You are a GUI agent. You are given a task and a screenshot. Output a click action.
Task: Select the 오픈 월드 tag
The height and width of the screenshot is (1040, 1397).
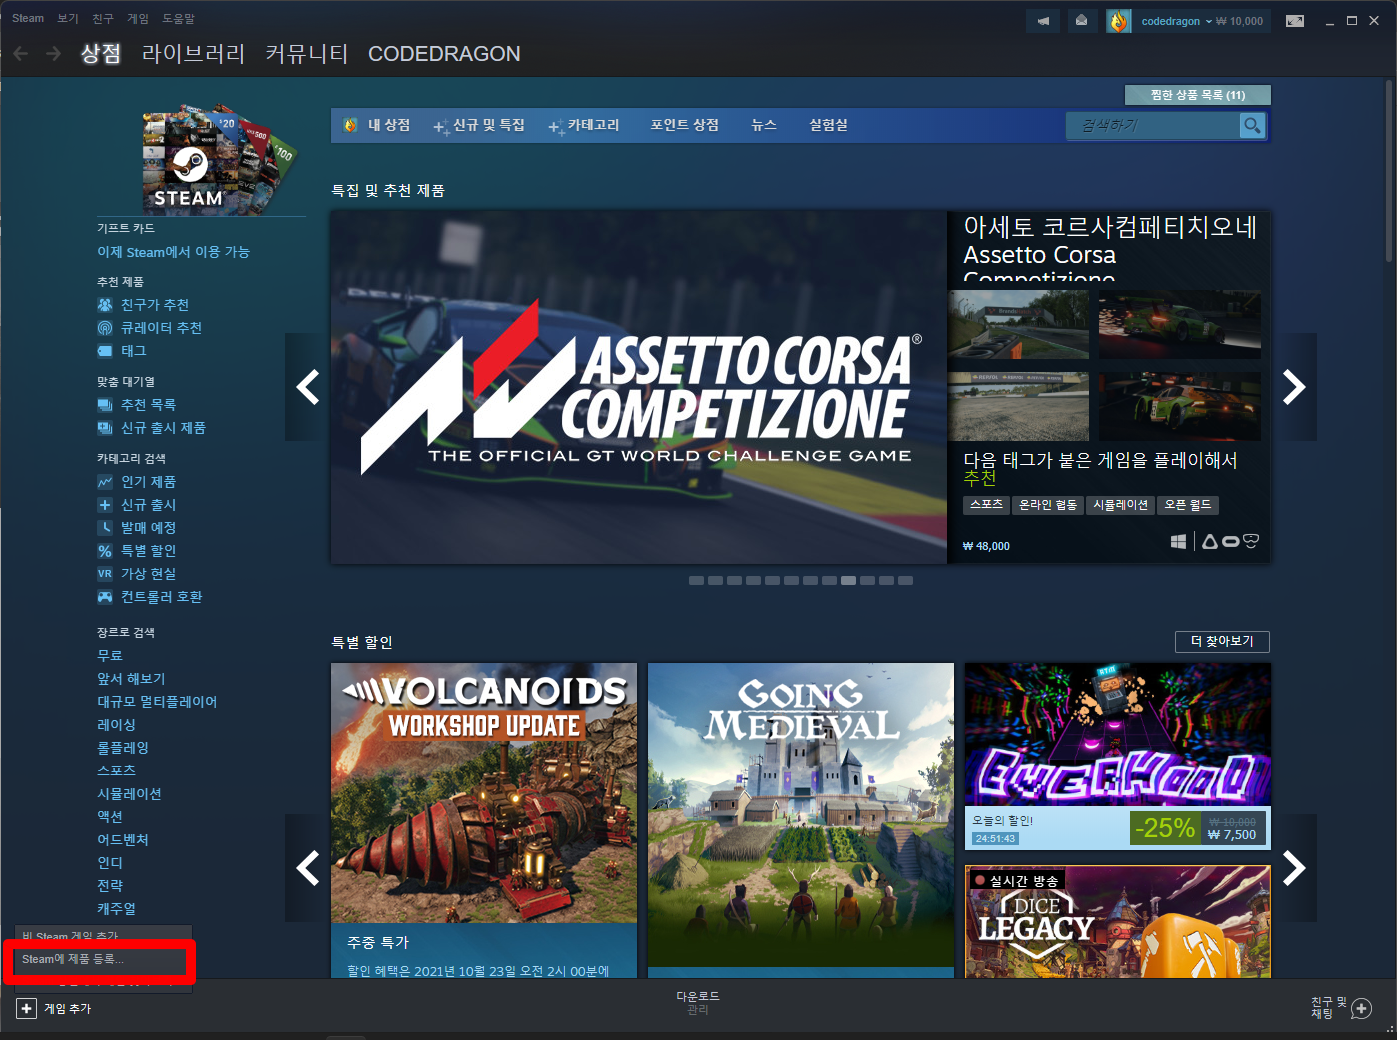1187,505
